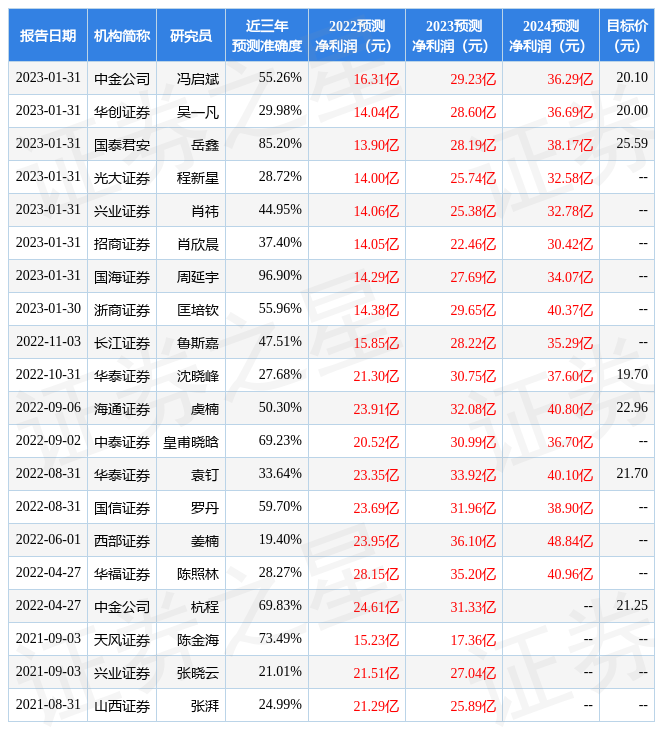Click target price 19.70

pos(632,374)
